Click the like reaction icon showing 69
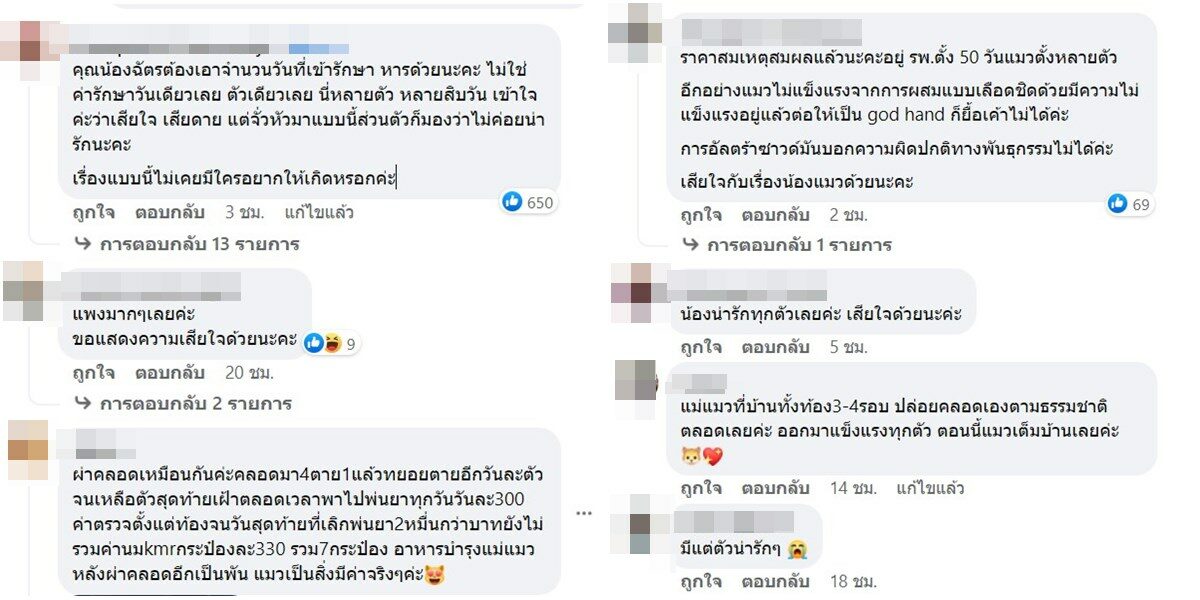The height and width of the screenshot is (600, 1200). tap(1118, 204)
